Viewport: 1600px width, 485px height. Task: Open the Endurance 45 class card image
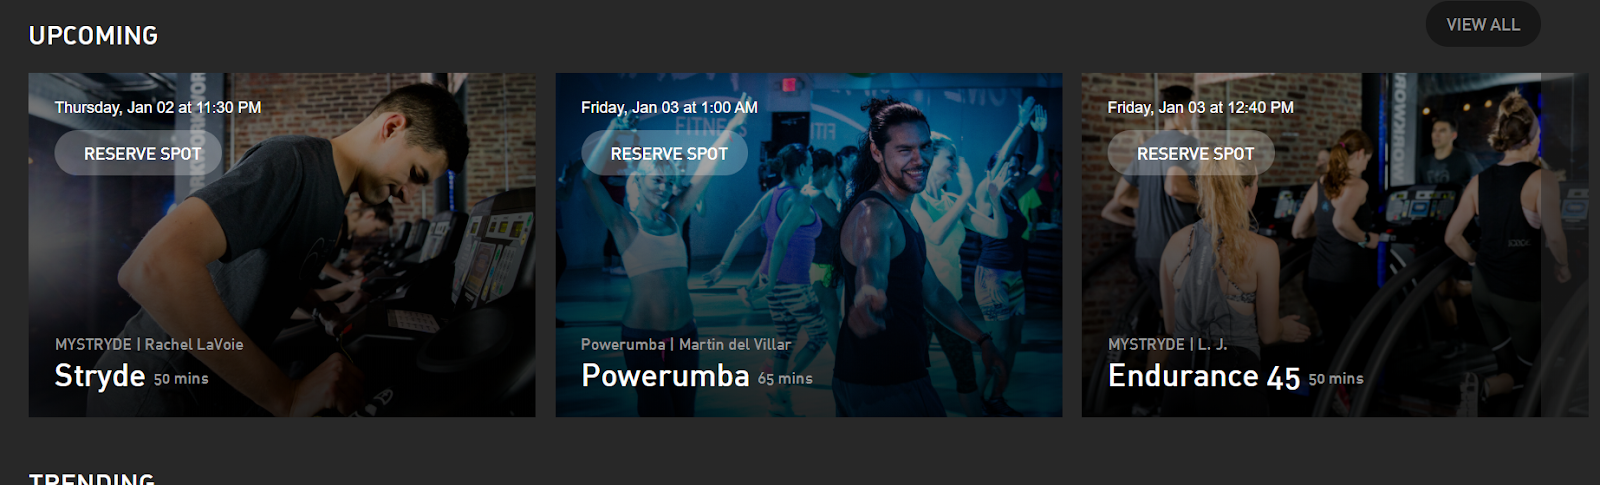(1335, 245)
